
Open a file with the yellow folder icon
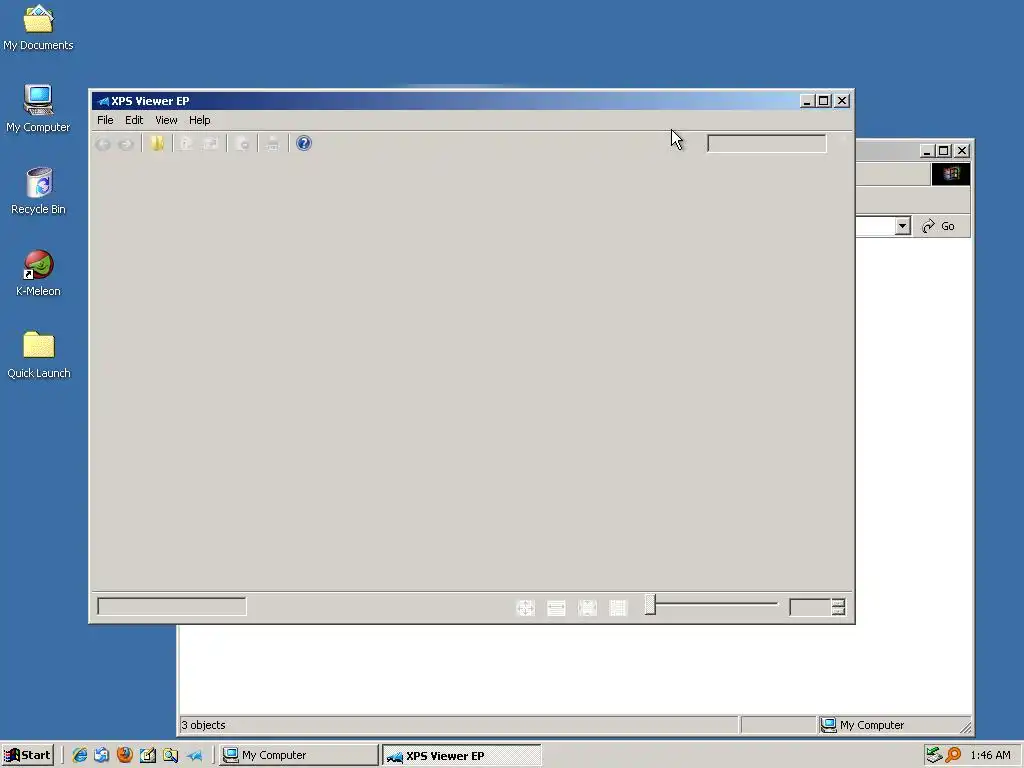click(157, 144)
